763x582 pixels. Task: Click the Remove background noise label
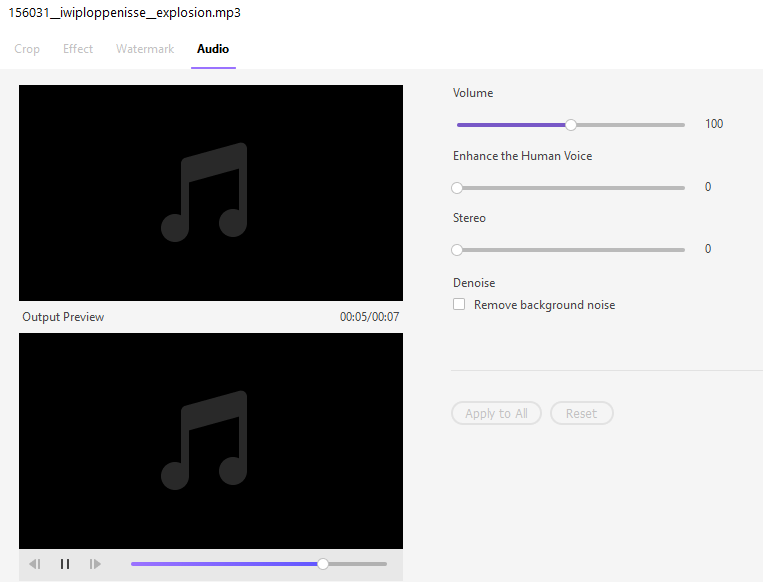545,305
